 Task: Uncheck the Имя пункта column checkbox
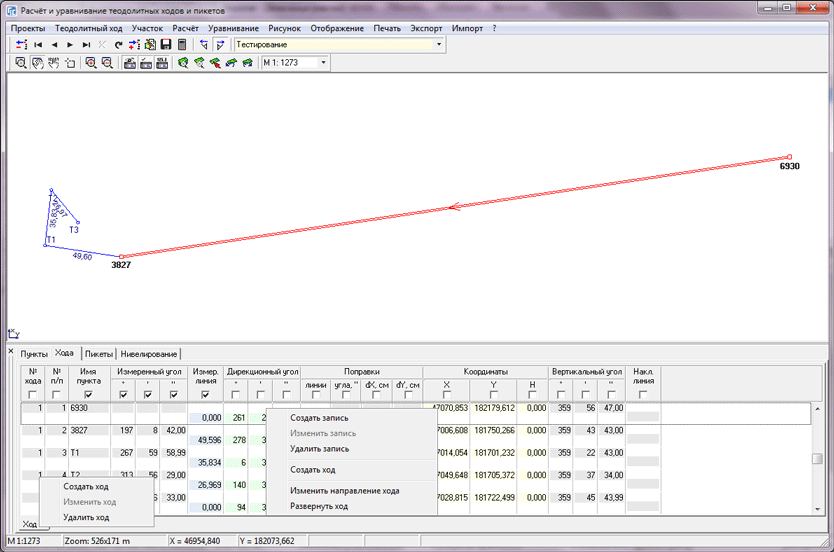tap(88, 395)
